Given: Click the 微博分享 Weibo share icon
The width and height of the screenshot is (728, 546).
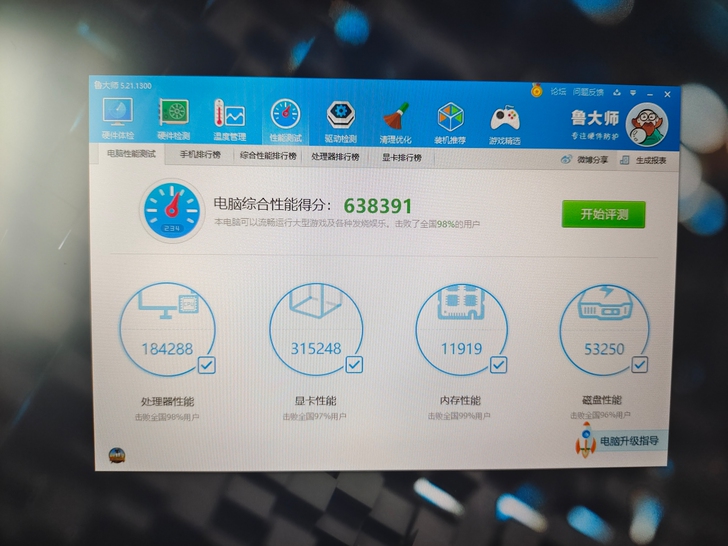Looking at the screenshot, I should [x=566, y=159].
